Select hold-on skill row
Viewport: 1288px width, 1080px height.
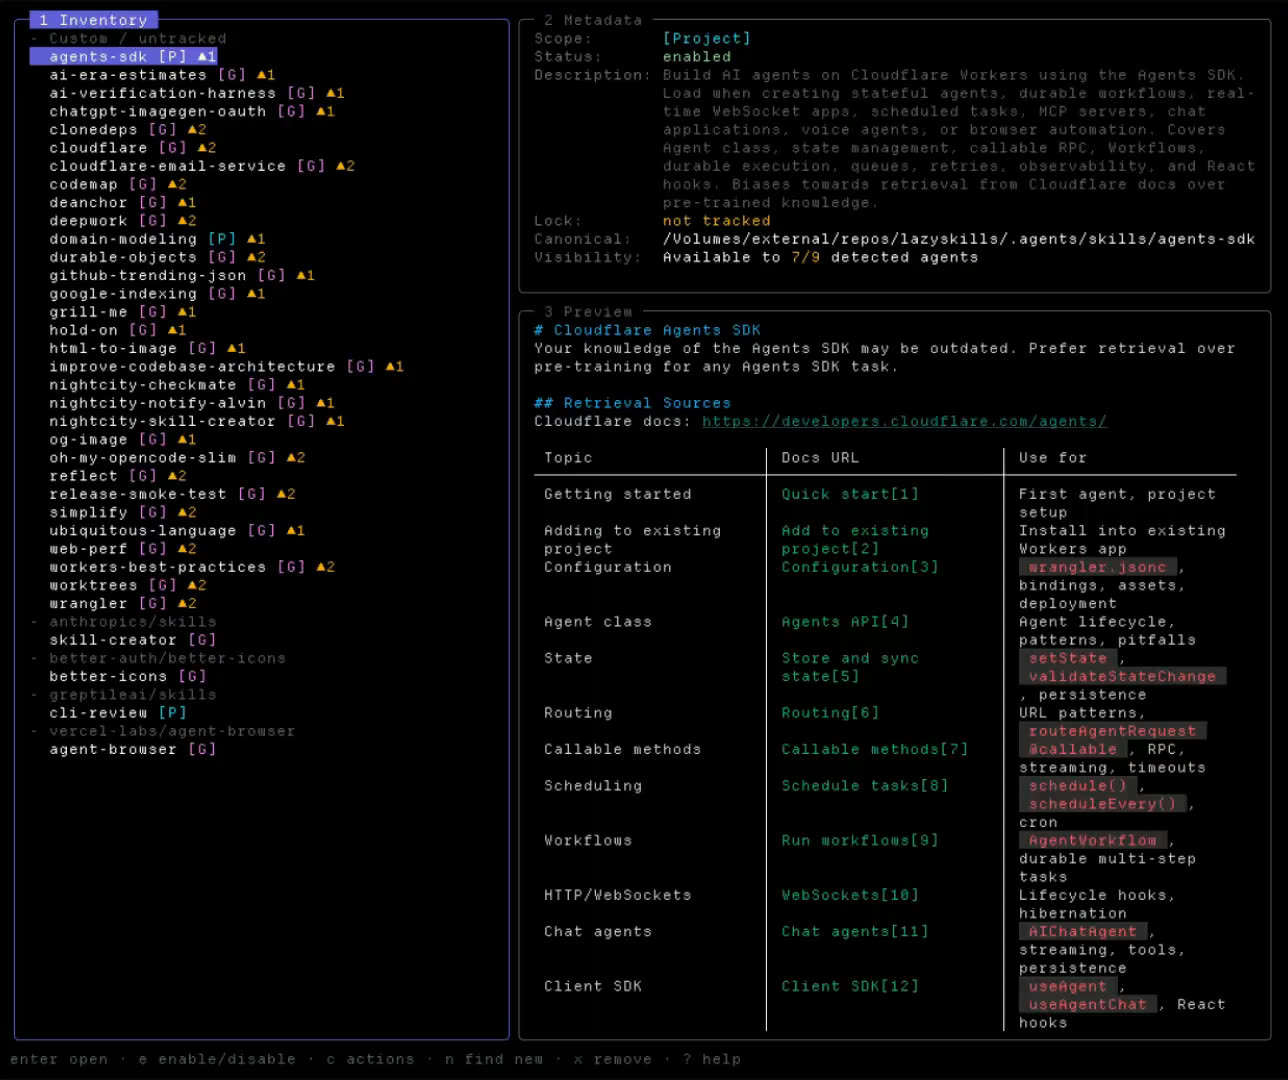tap(118, 330)
